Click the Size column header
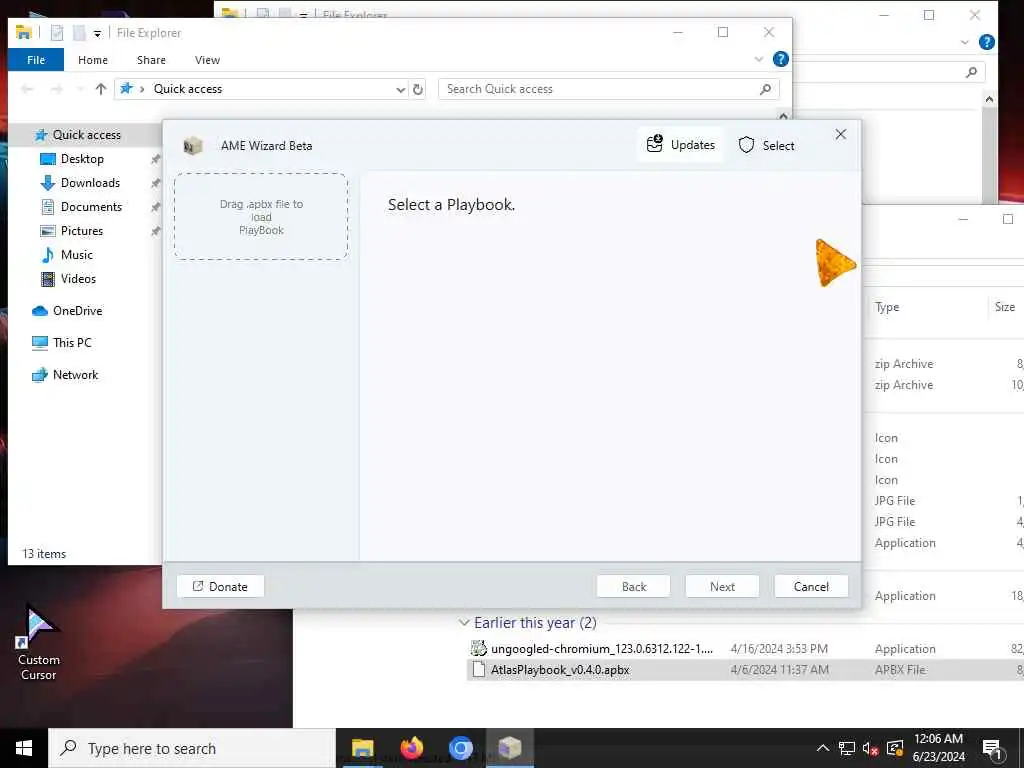Image resolution: width=1024 pixels, height=768 pixels. [x=1004, y=307]
